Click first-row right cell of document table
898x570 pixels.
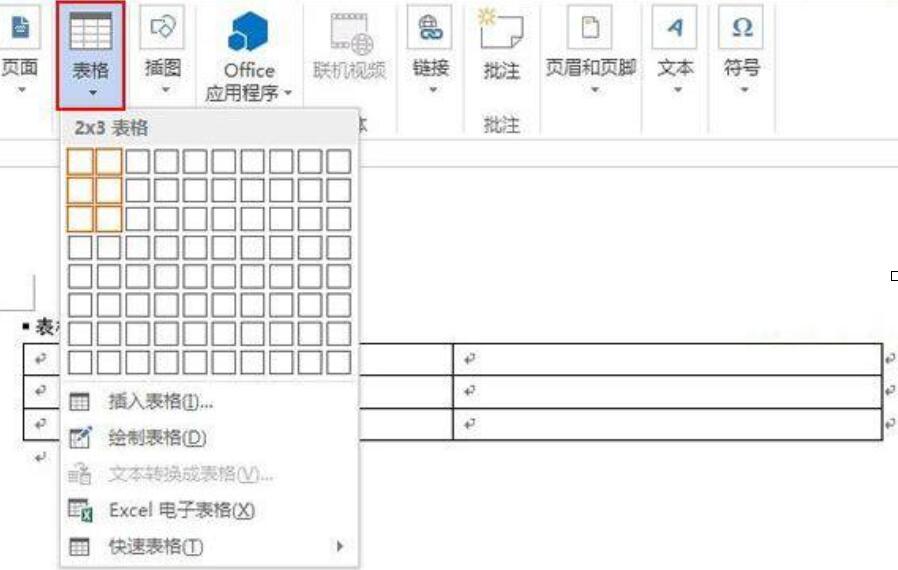(667, 359)
